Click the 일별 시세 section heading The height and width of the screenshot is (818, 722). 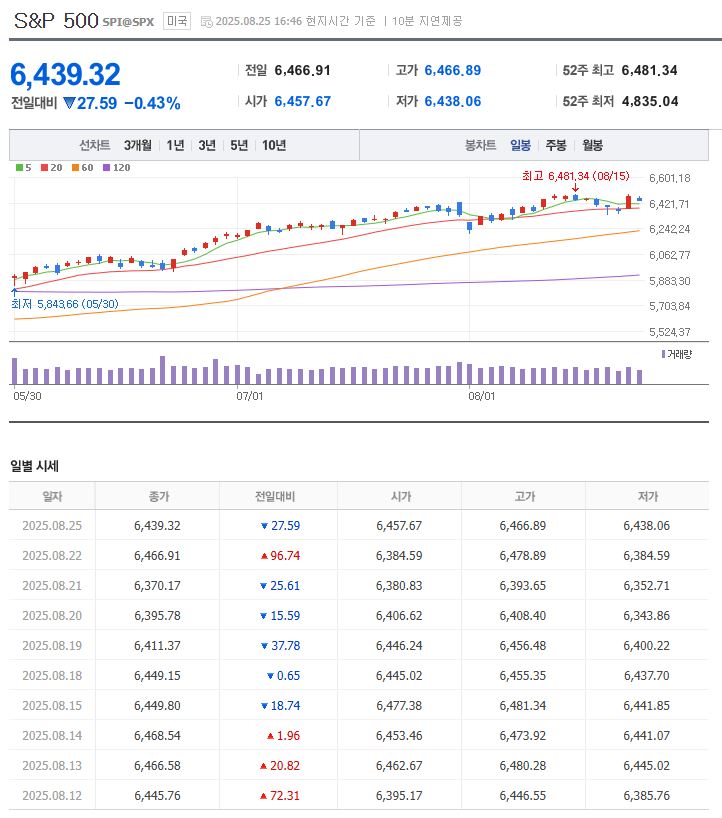point(34,466)
